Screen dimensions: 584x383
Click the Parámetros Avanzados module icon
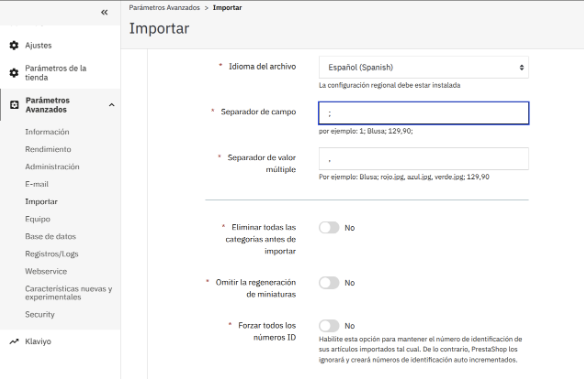coord(14,105)
